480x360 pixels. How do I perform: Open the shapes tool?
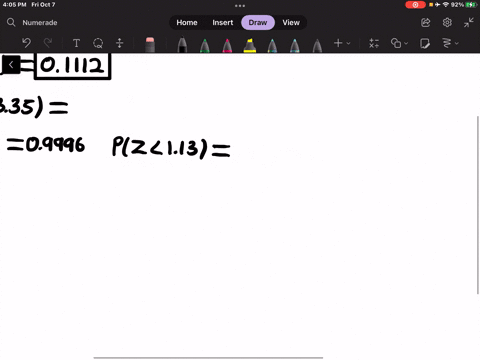pyautogui.click(x=396, y=43)
